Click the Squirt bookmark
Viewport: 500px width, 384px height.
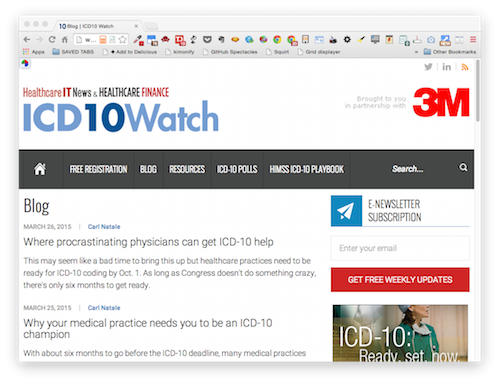click(x=278, y=52)
